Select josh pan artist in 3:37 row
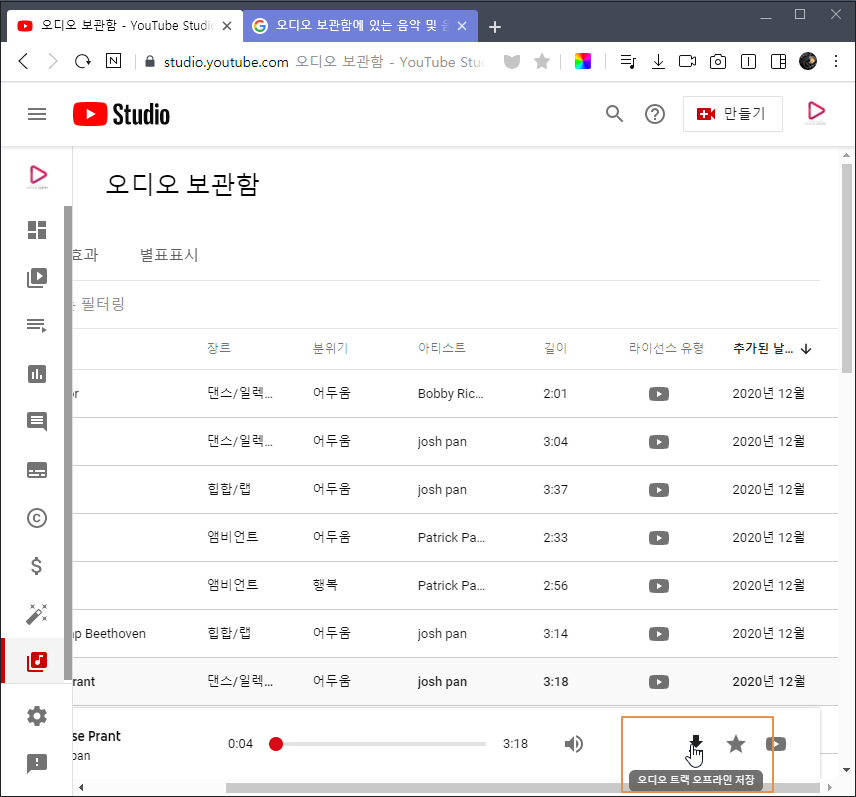856x797 pixels. (x=442, y=490)
